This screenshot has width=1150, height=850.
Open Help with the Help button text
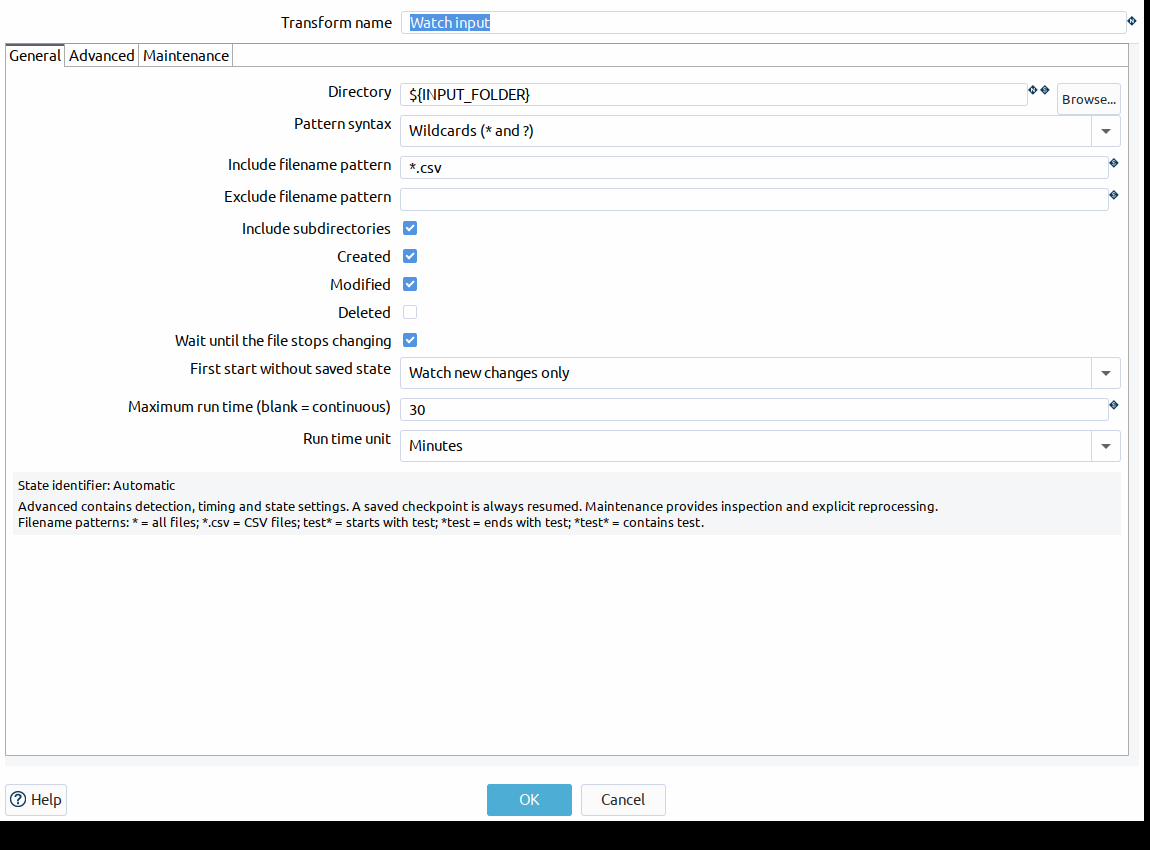coord(46,799)
